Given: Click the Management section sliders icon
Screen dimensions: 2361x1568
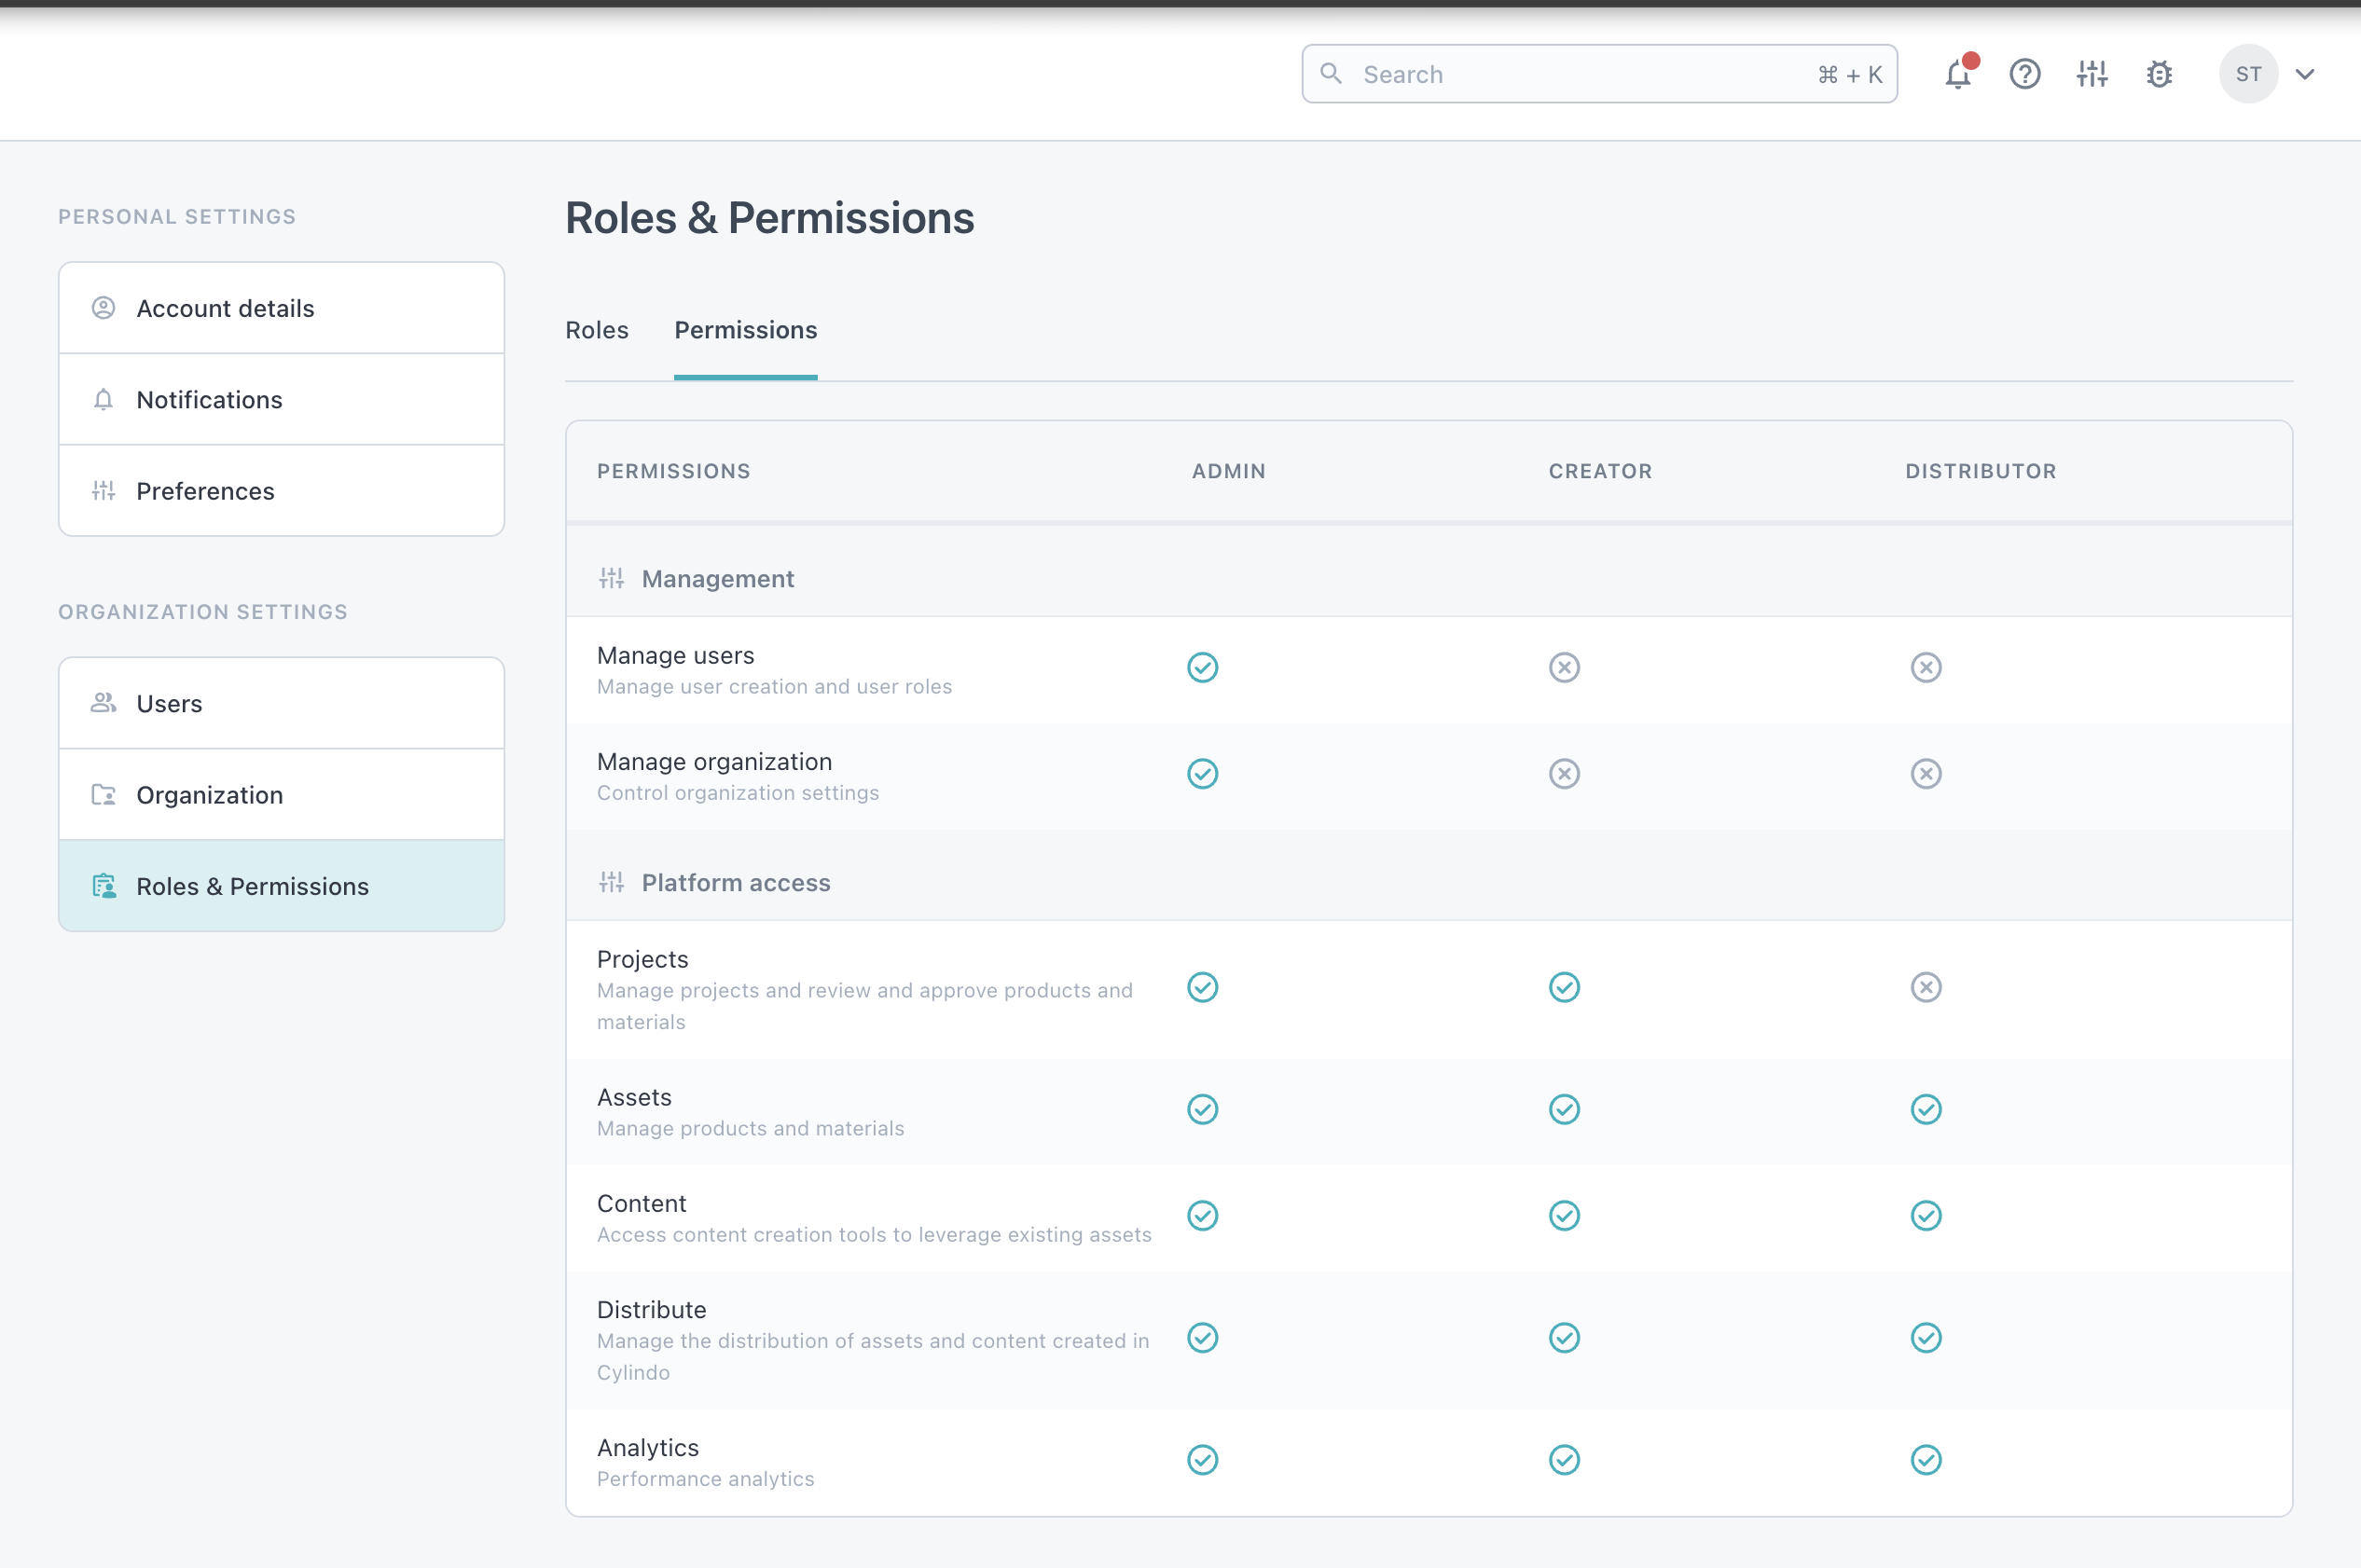Looking at the screenshot, I should pyautogui.click(x=611, y=579).
